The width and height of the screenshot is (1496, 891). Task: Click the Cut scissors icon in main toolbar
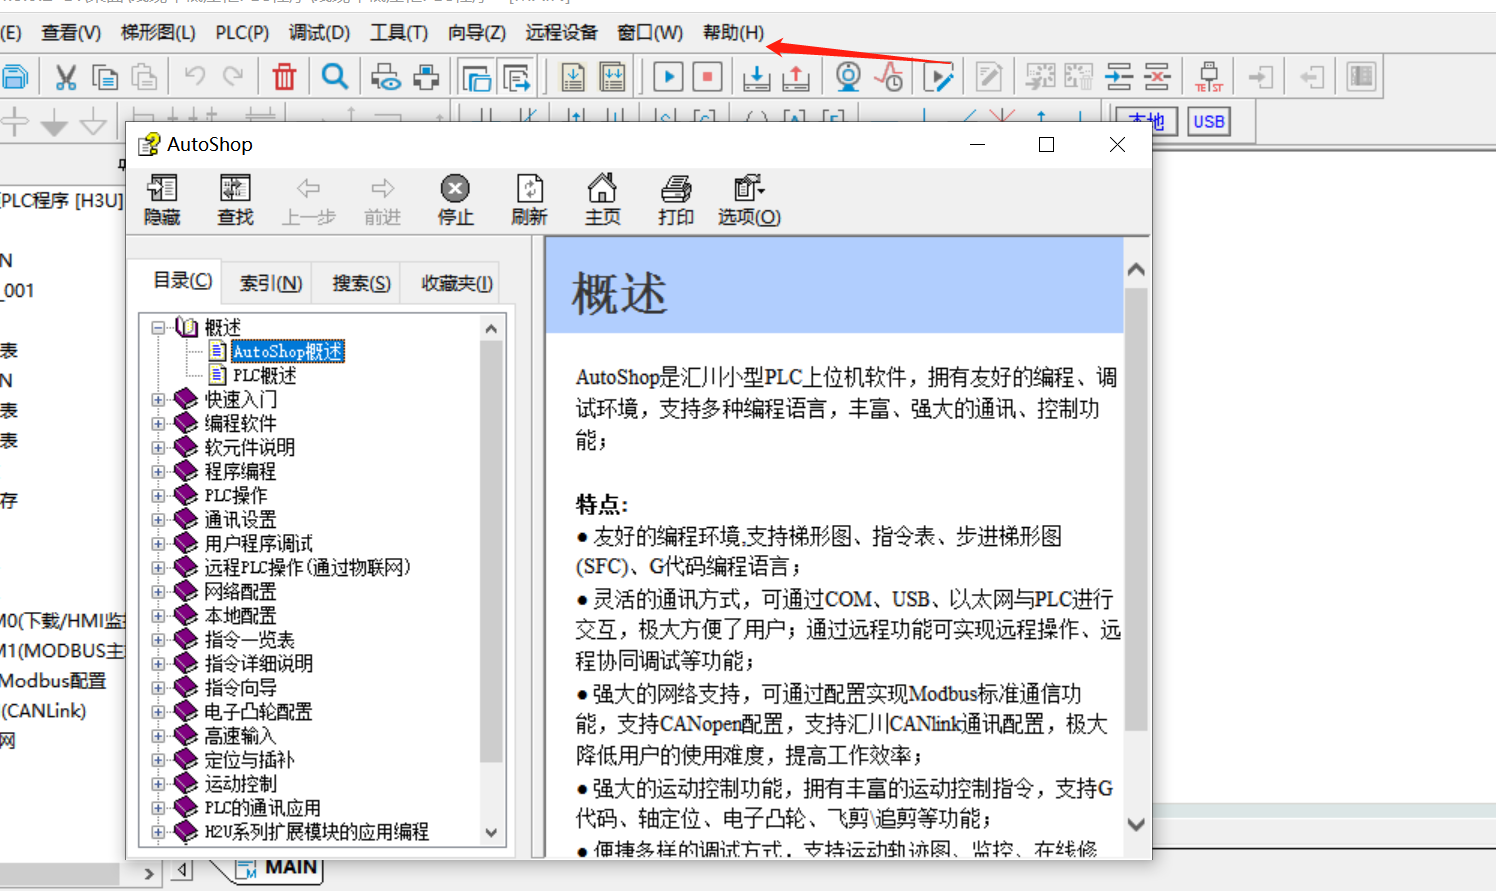66,77
